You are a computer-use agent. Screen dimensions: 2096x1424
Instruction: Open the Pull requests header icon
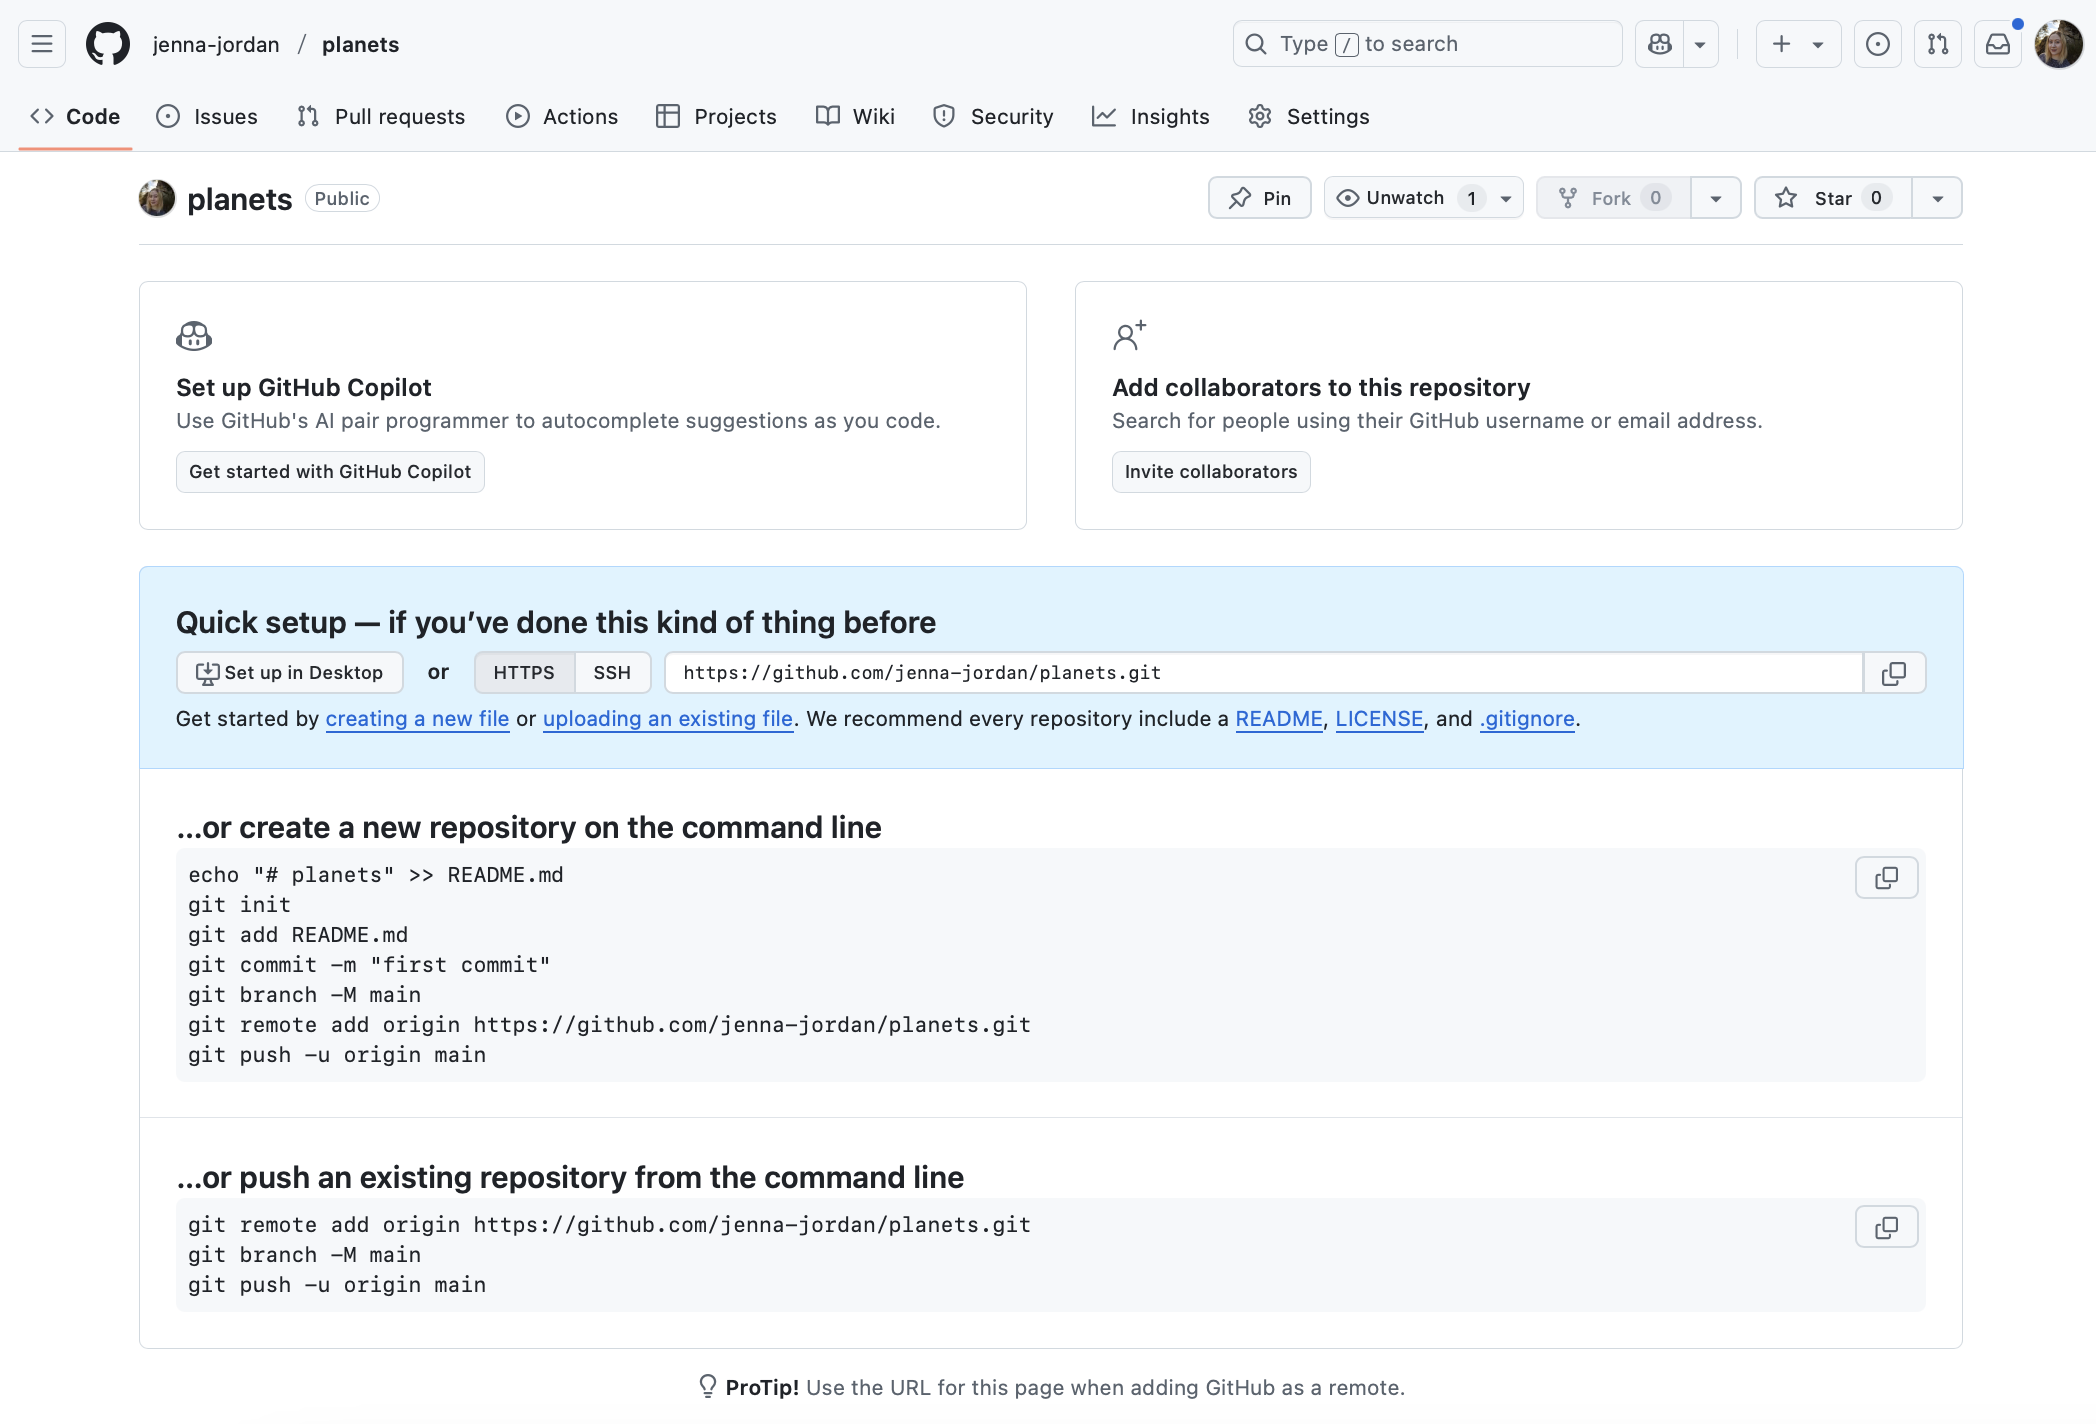click(1938, 44)
